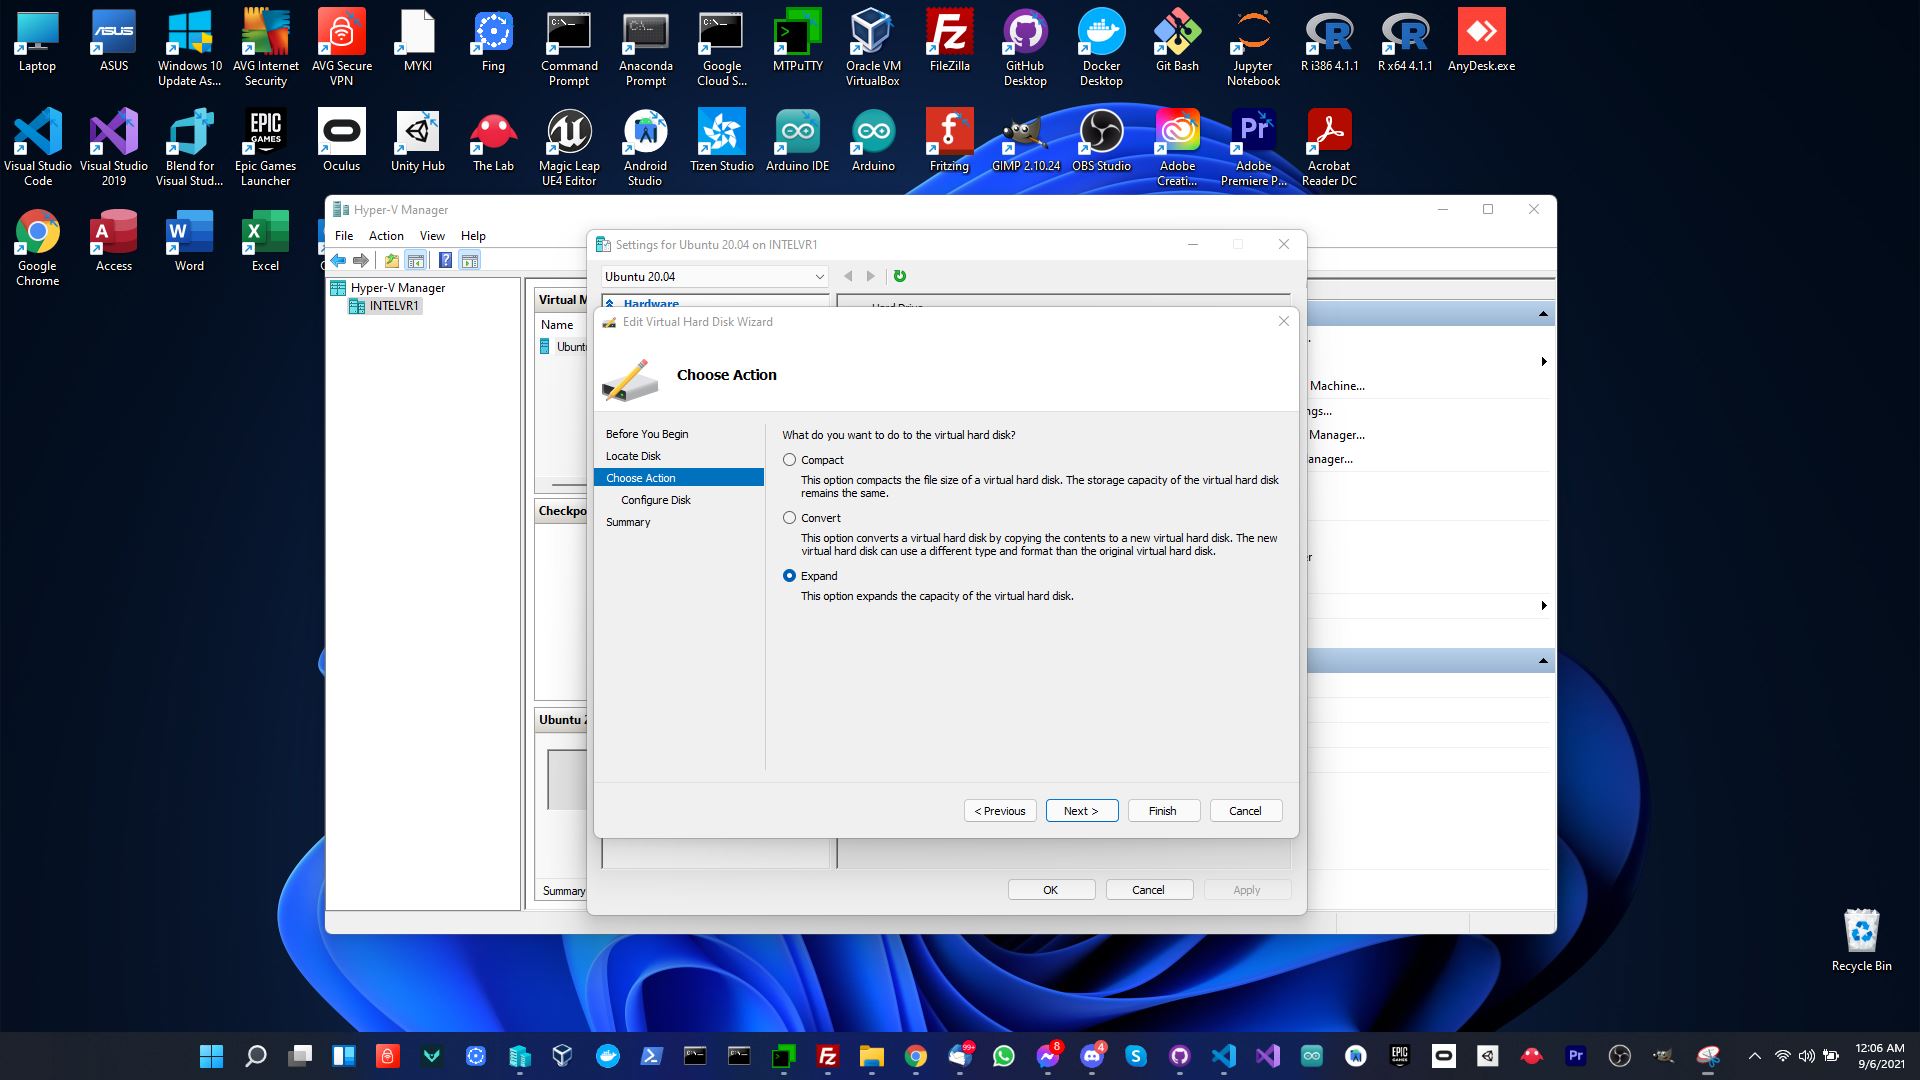Click Previous button in the wizard

pos(1000,811)
